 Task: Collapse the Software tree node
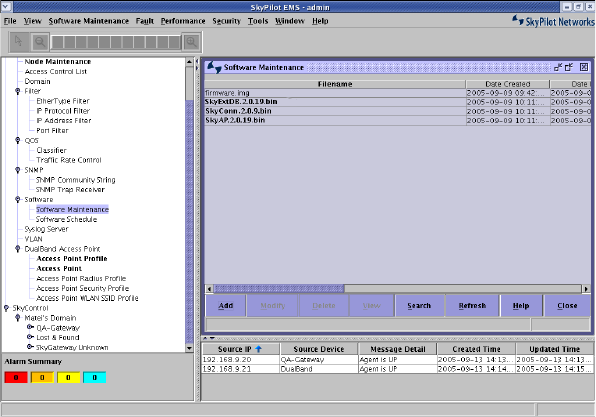point(18,200)
